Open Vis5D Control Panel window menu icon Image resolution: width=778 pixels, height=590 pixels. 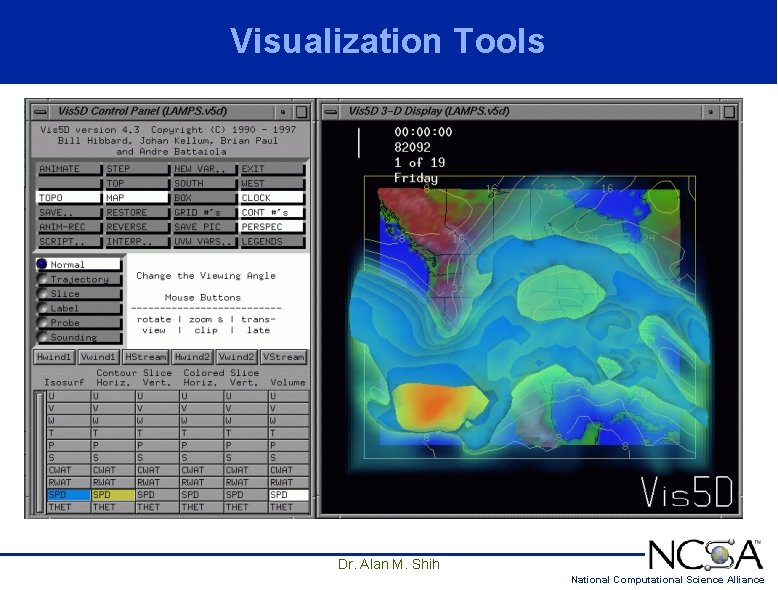pyautogui.click(x=41, y=112)
